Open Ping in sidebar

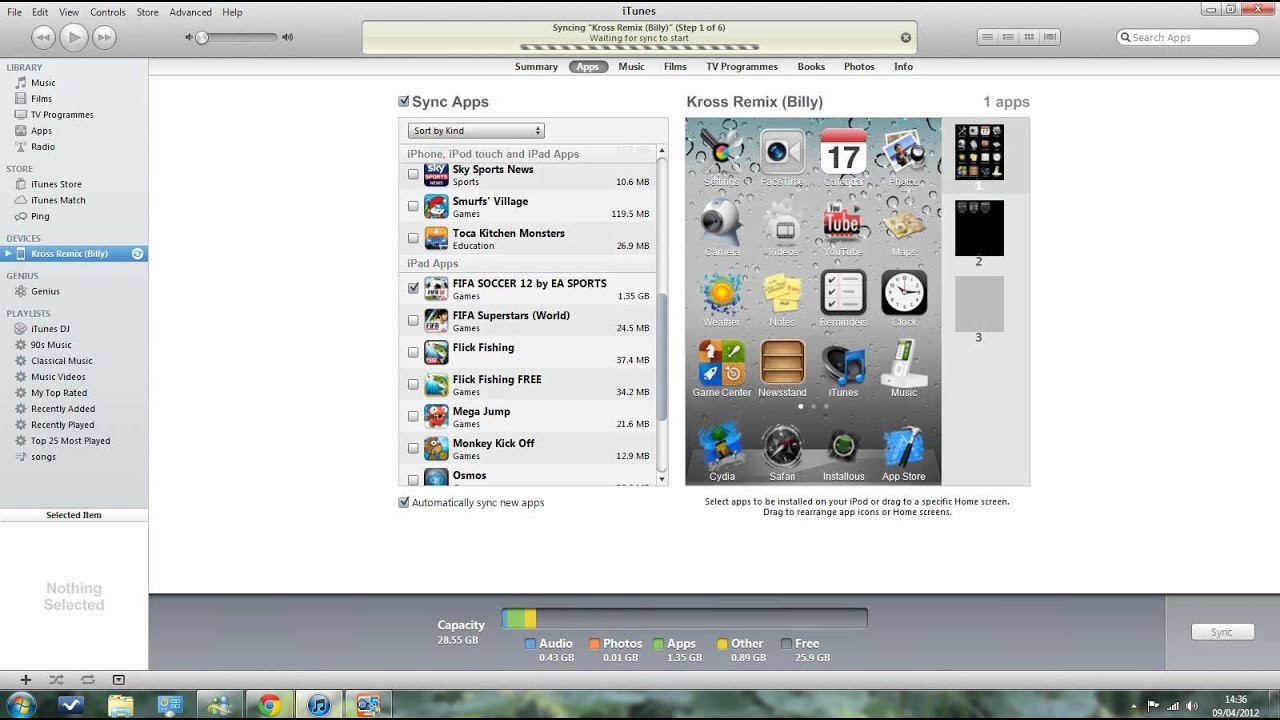40,216
